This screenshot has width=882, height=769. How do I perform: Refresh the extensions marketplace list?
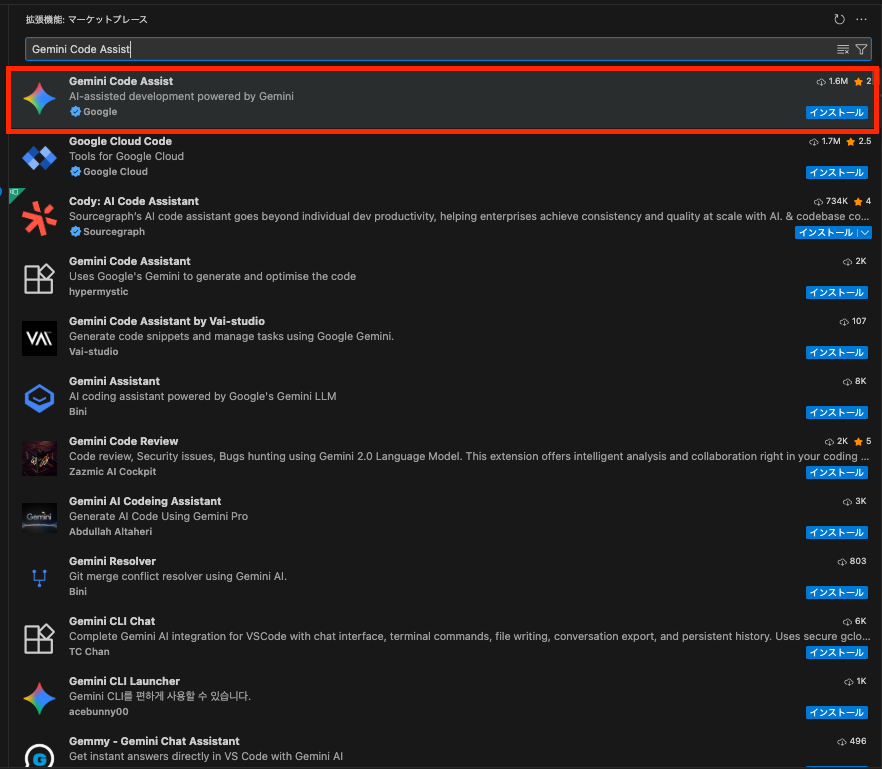coord(839,19)
